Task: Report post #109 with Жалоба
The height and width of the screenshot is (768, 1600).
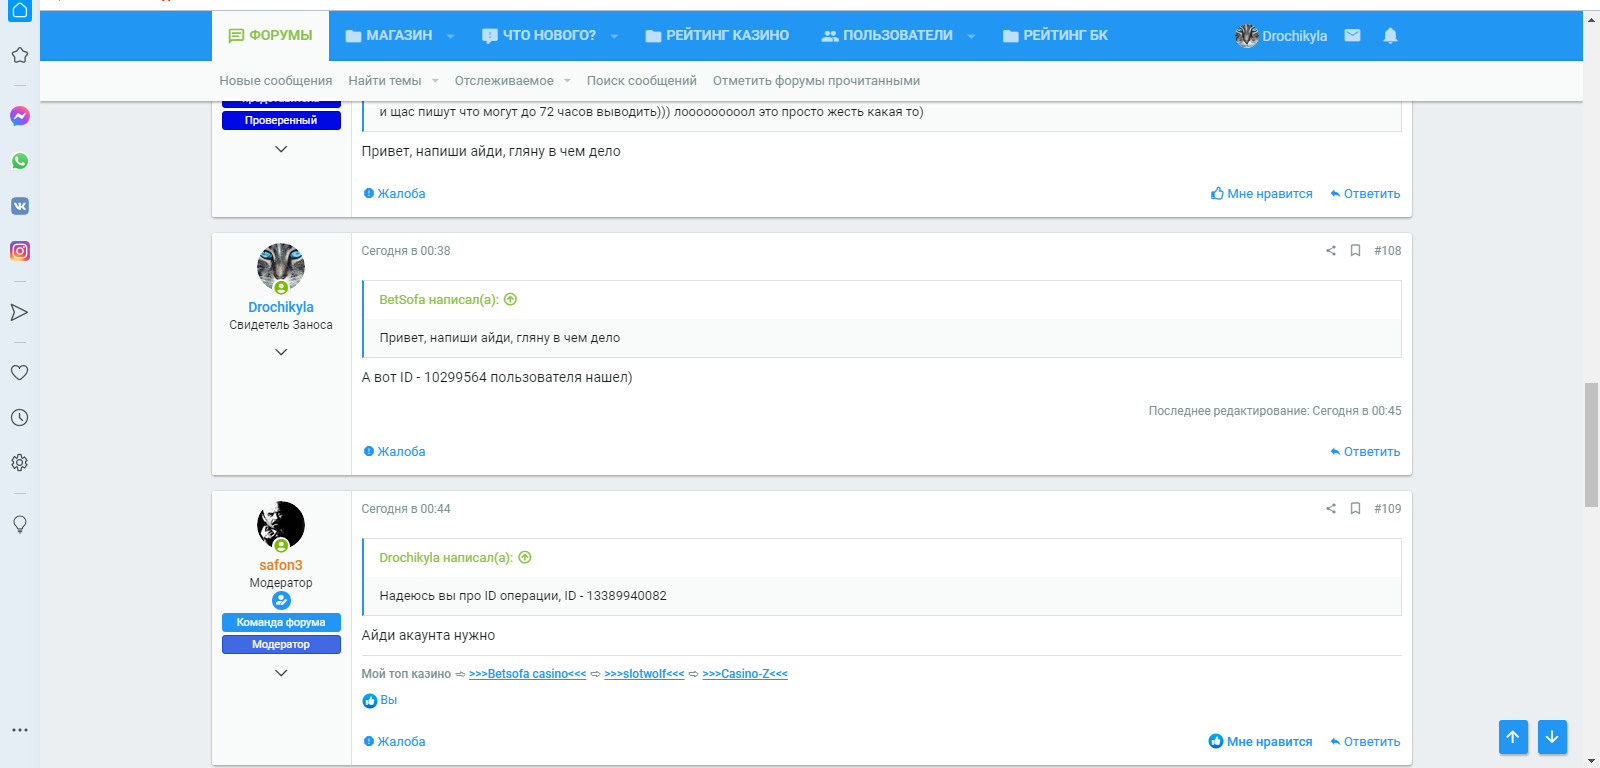Action: pos(394,742)
